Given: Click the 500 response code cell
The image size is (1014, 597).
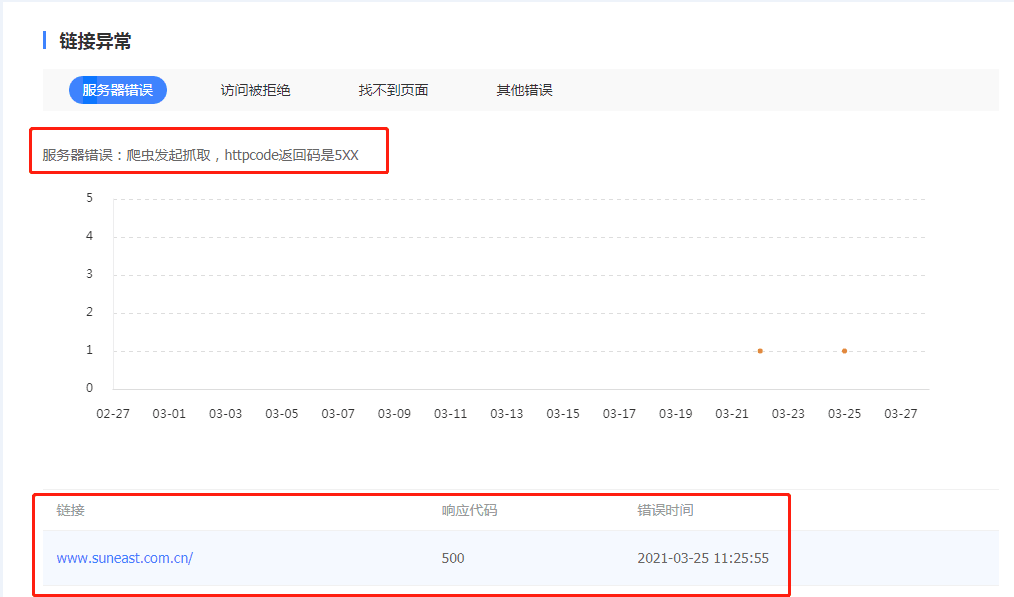Looking at the screenshot, I should click(453, 558).
